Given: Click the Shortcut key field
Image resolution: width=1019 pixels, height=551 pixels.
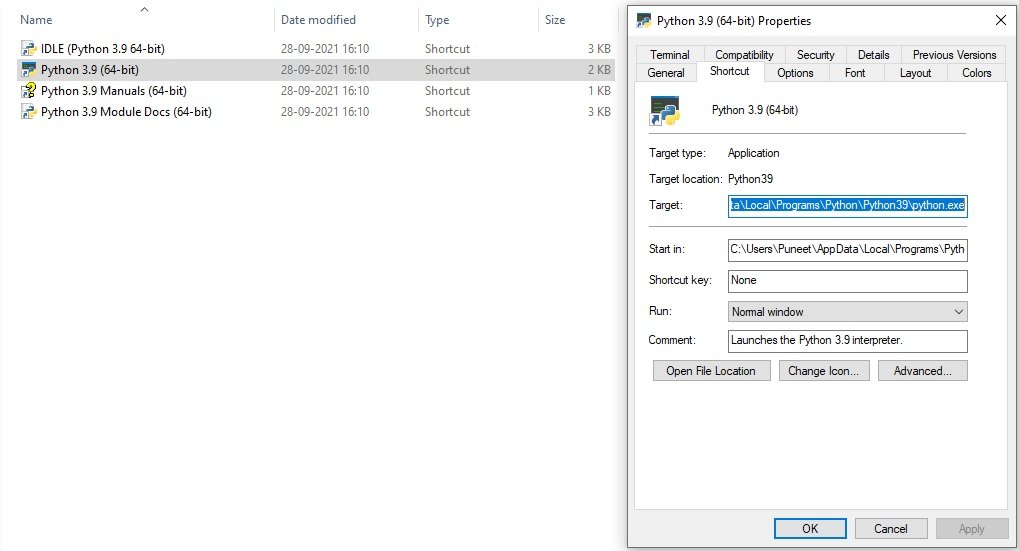Looking at the screenshot, I should click(x=847, y=281).
